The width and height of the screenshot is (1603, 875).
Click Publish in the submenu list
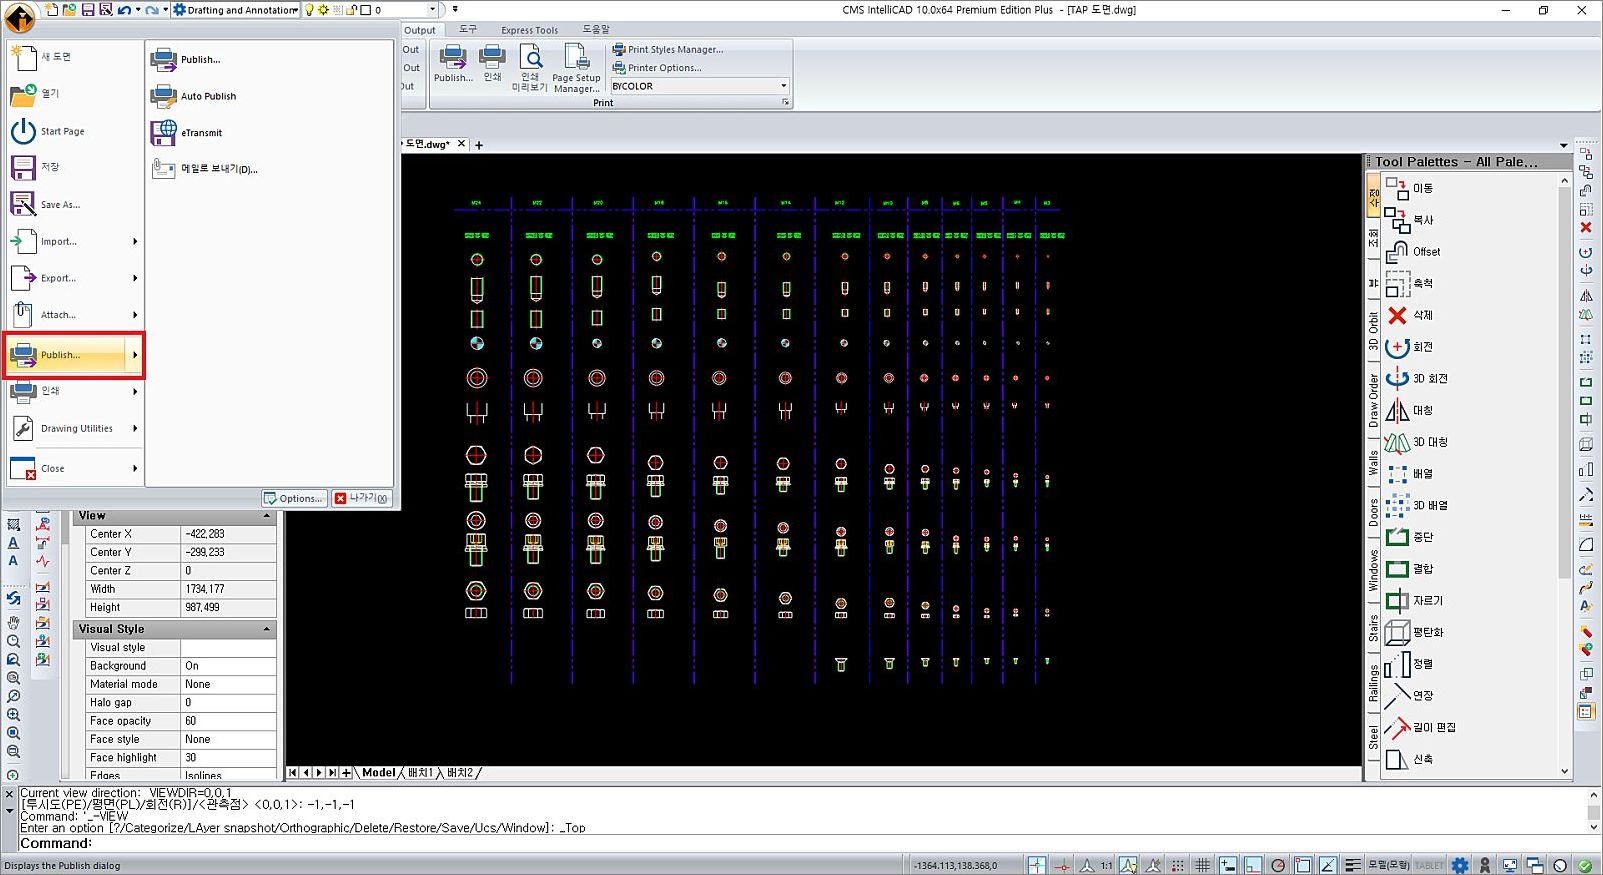tap(186, 60)
